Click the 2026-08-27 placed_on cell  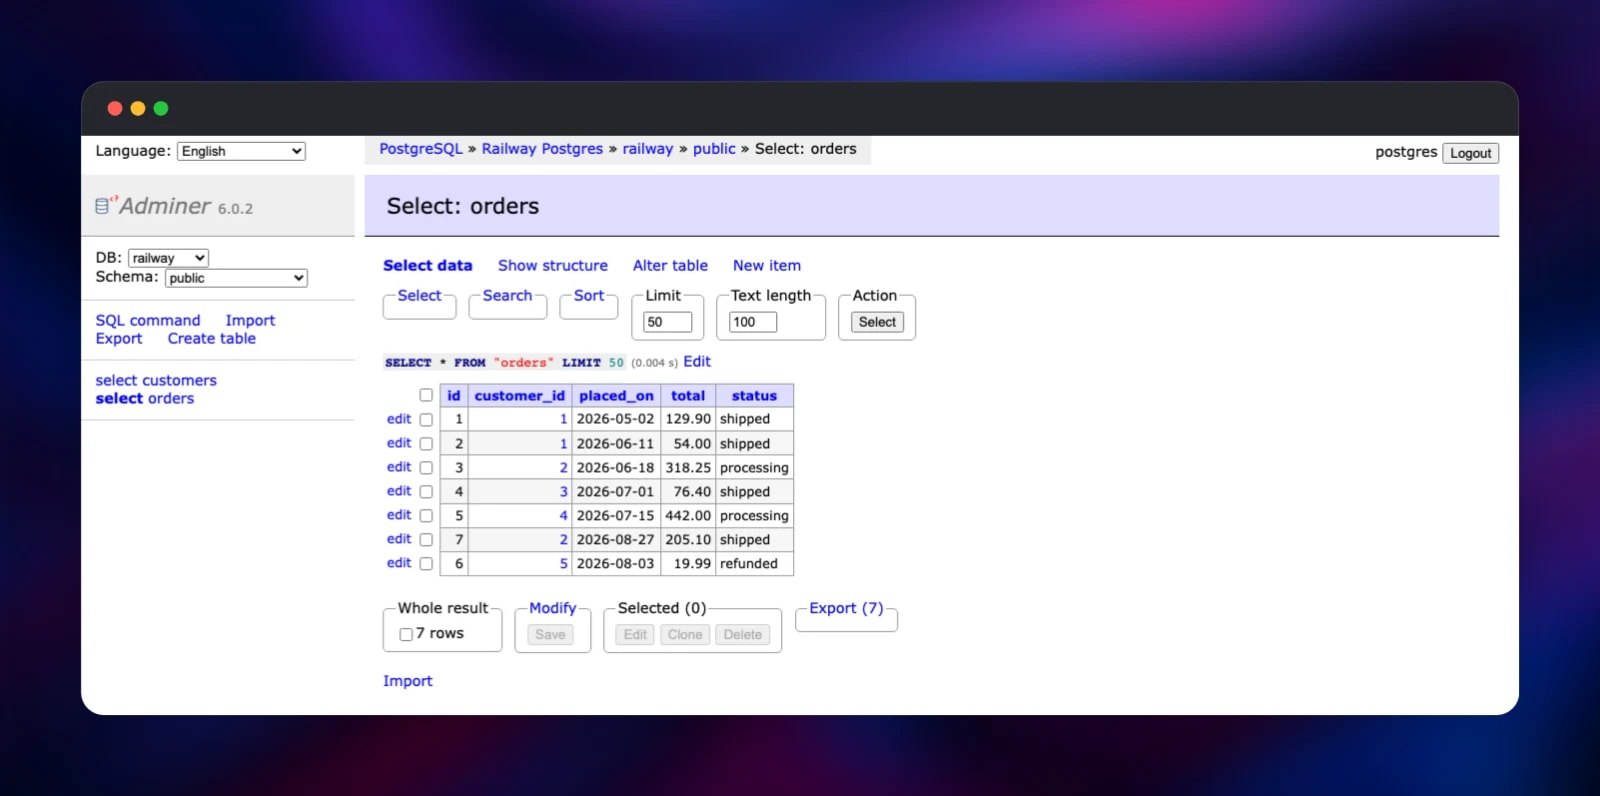click(x=616, y=540)
